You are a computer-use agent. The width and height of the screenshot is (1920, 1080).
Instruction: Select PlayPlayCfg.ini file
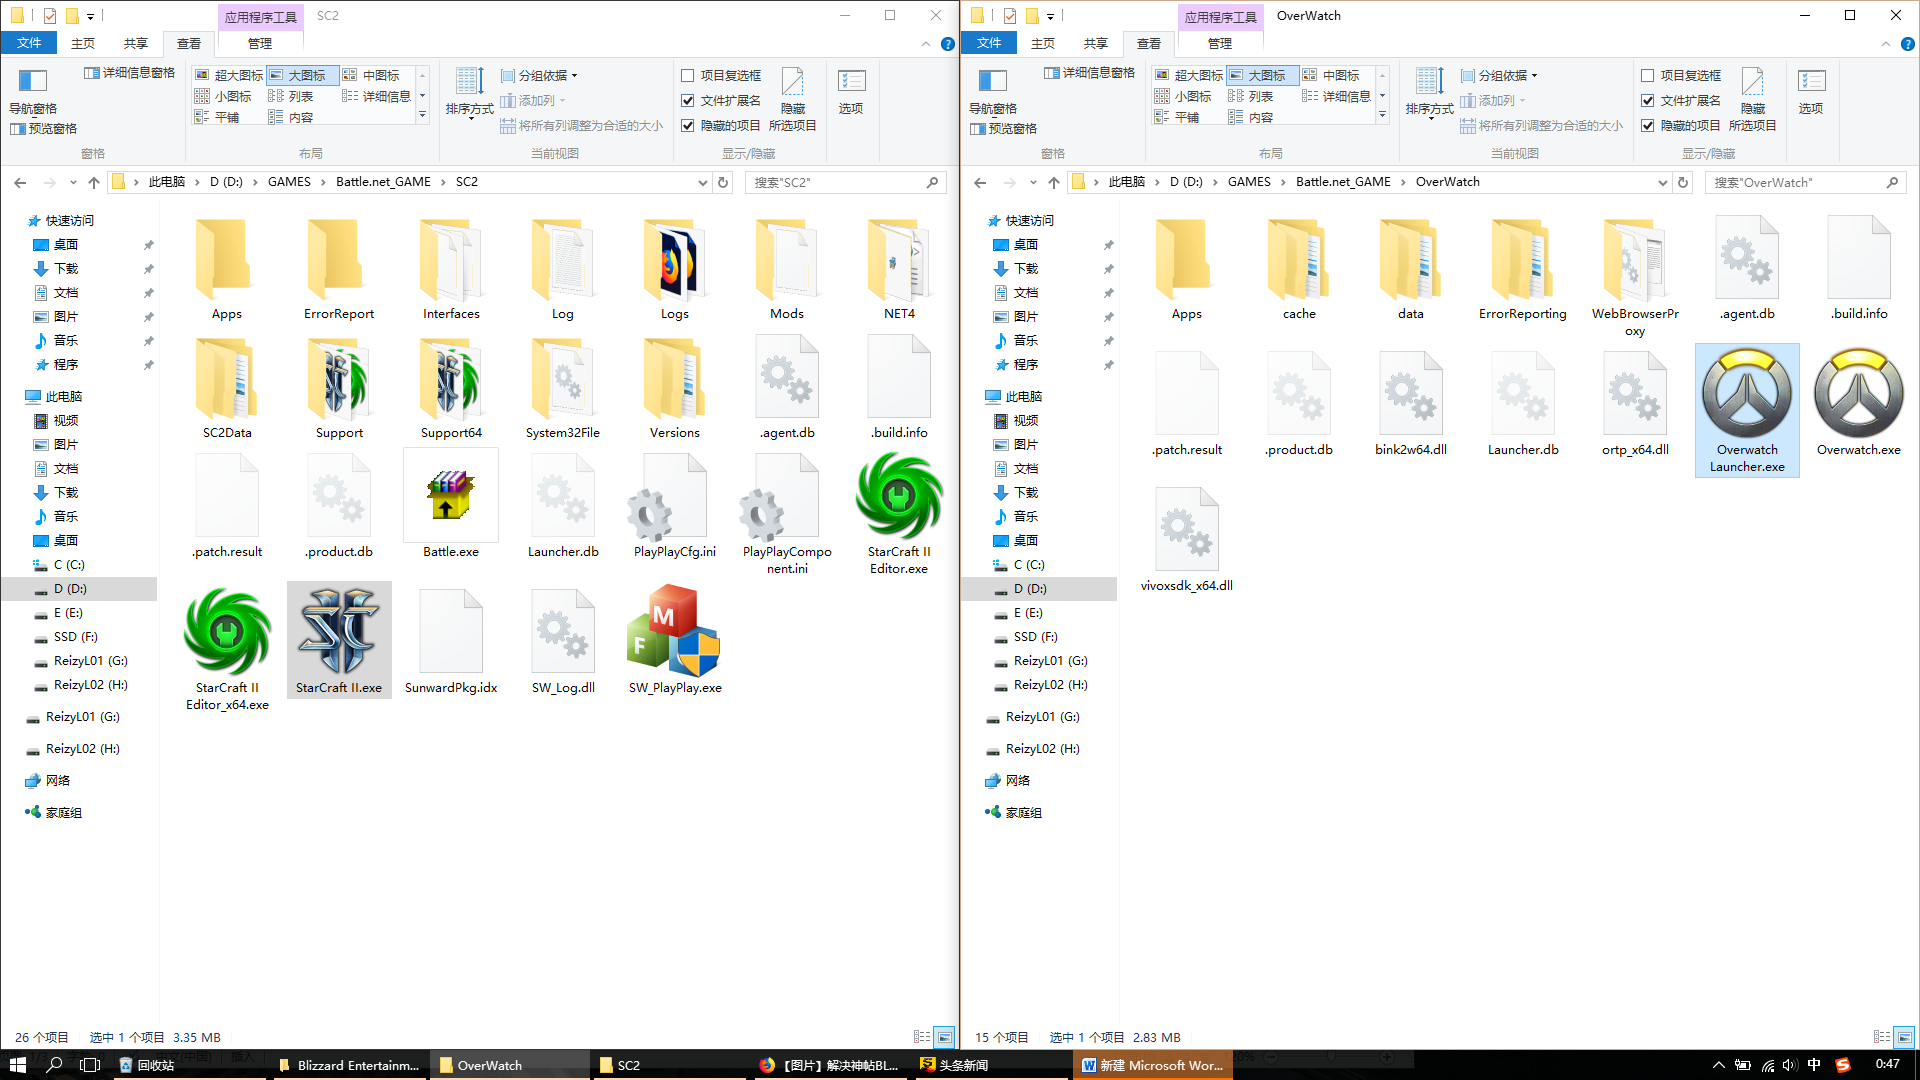(675, 506)
